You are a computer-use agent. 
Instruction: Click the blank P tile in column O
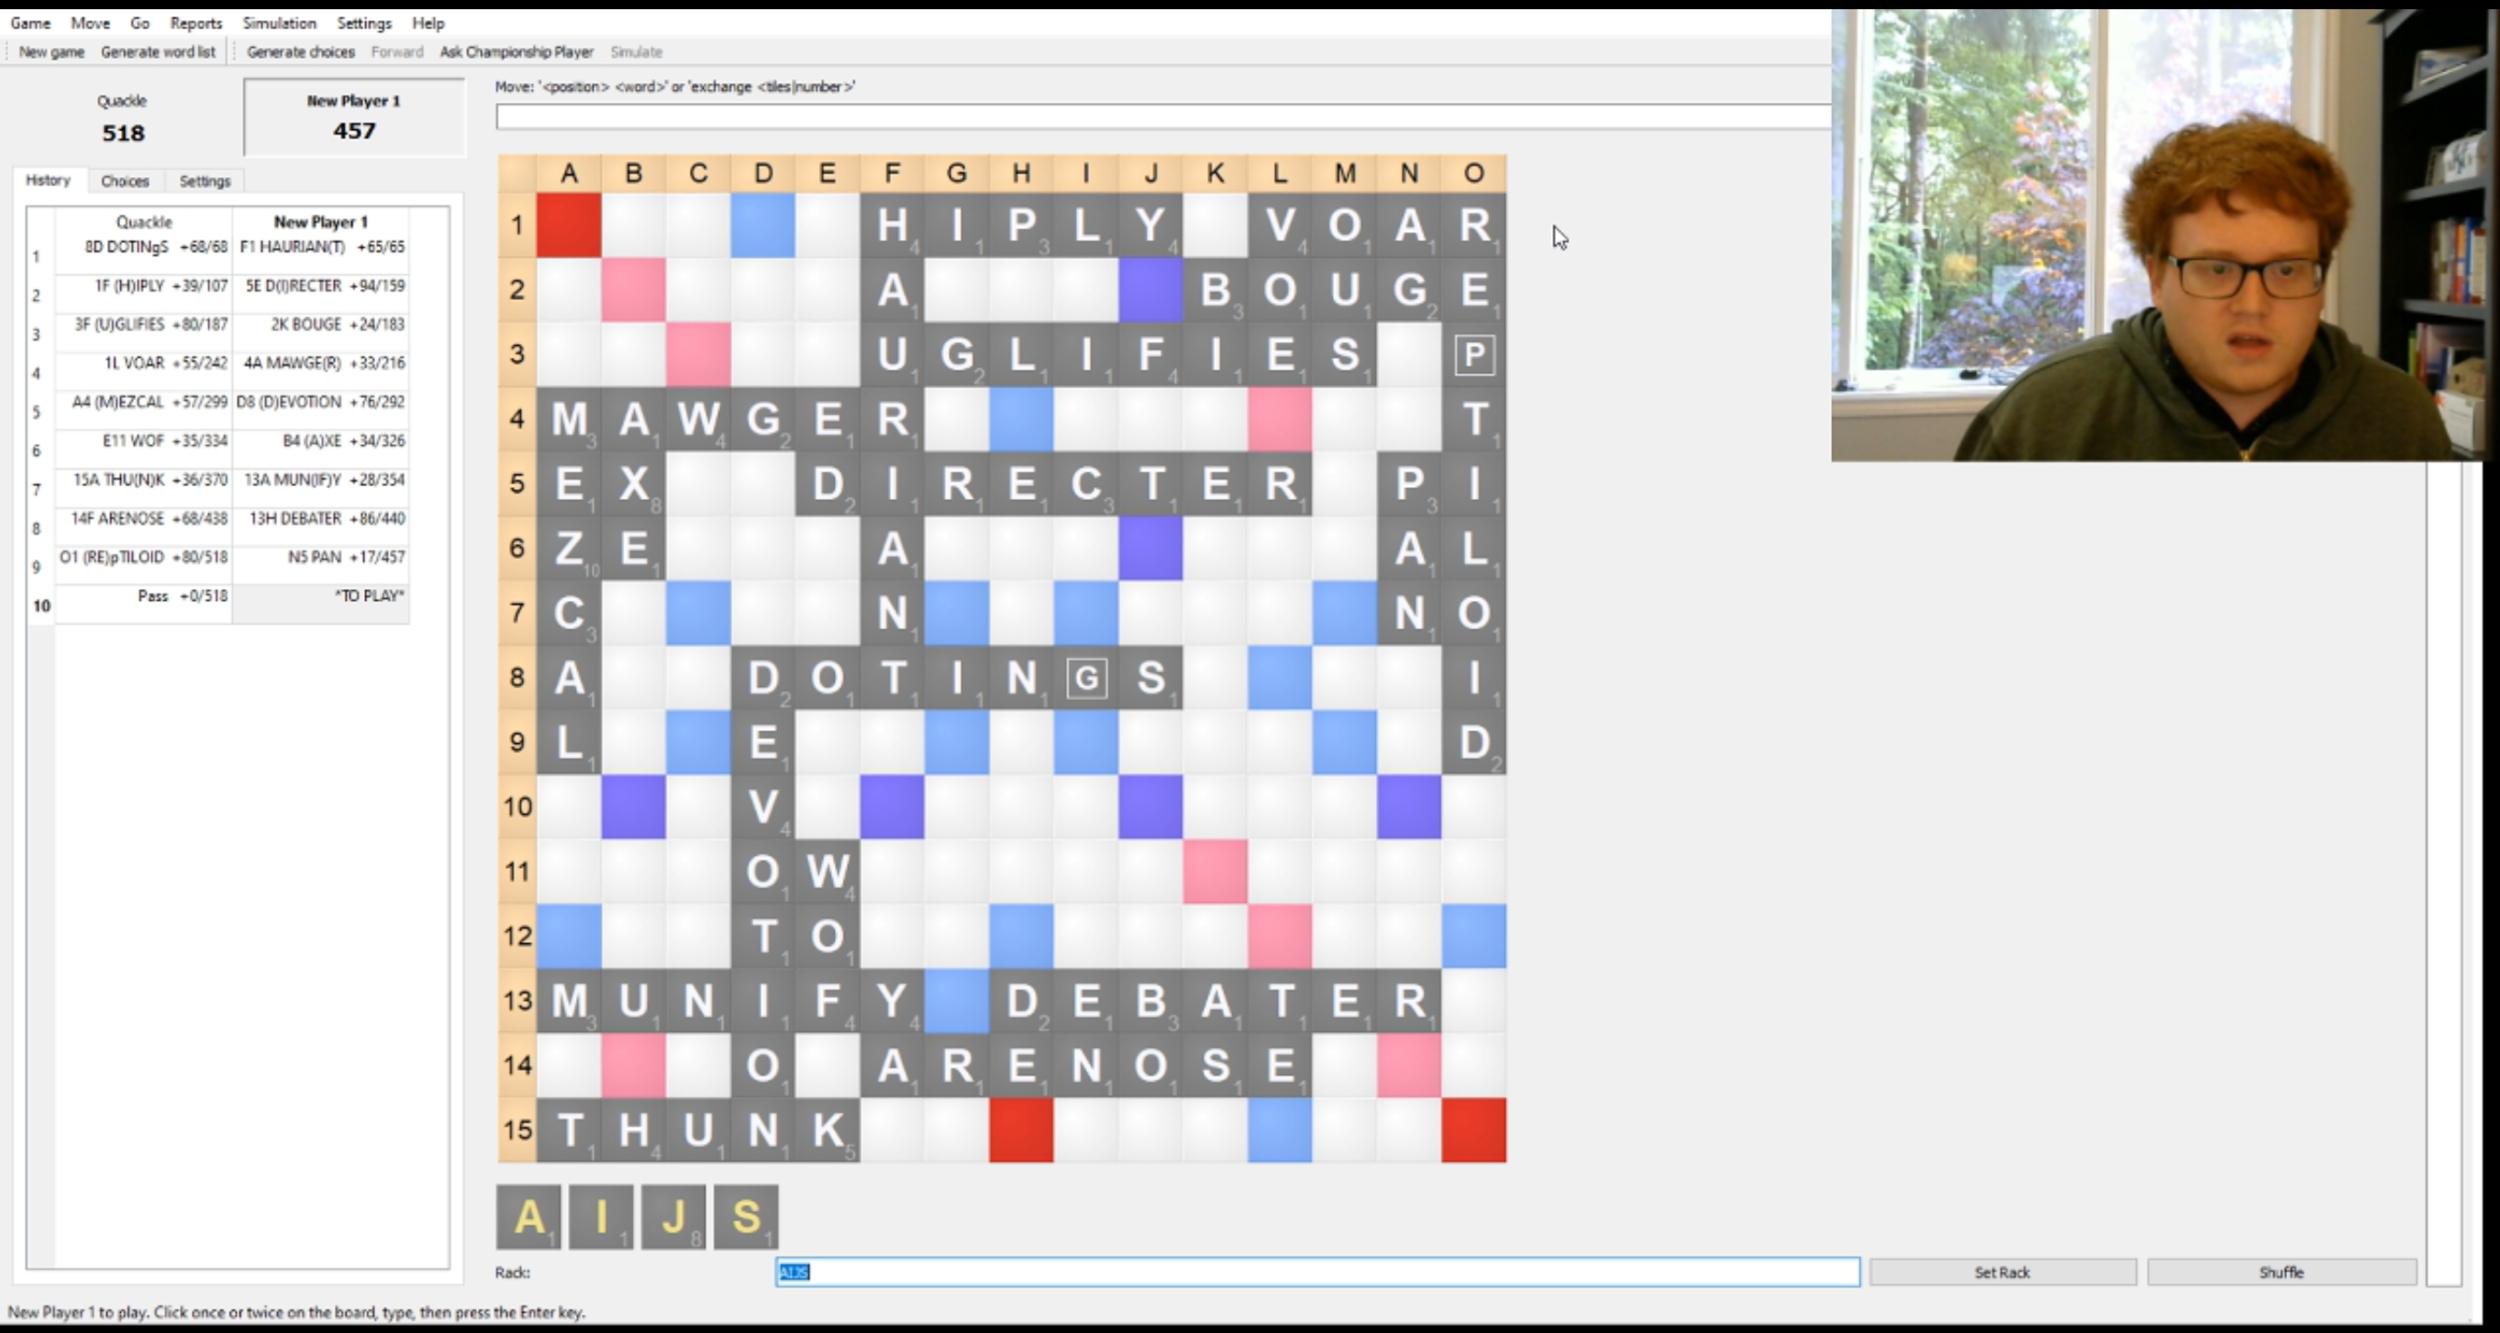pyautogui.click(x=1473, y=355)
